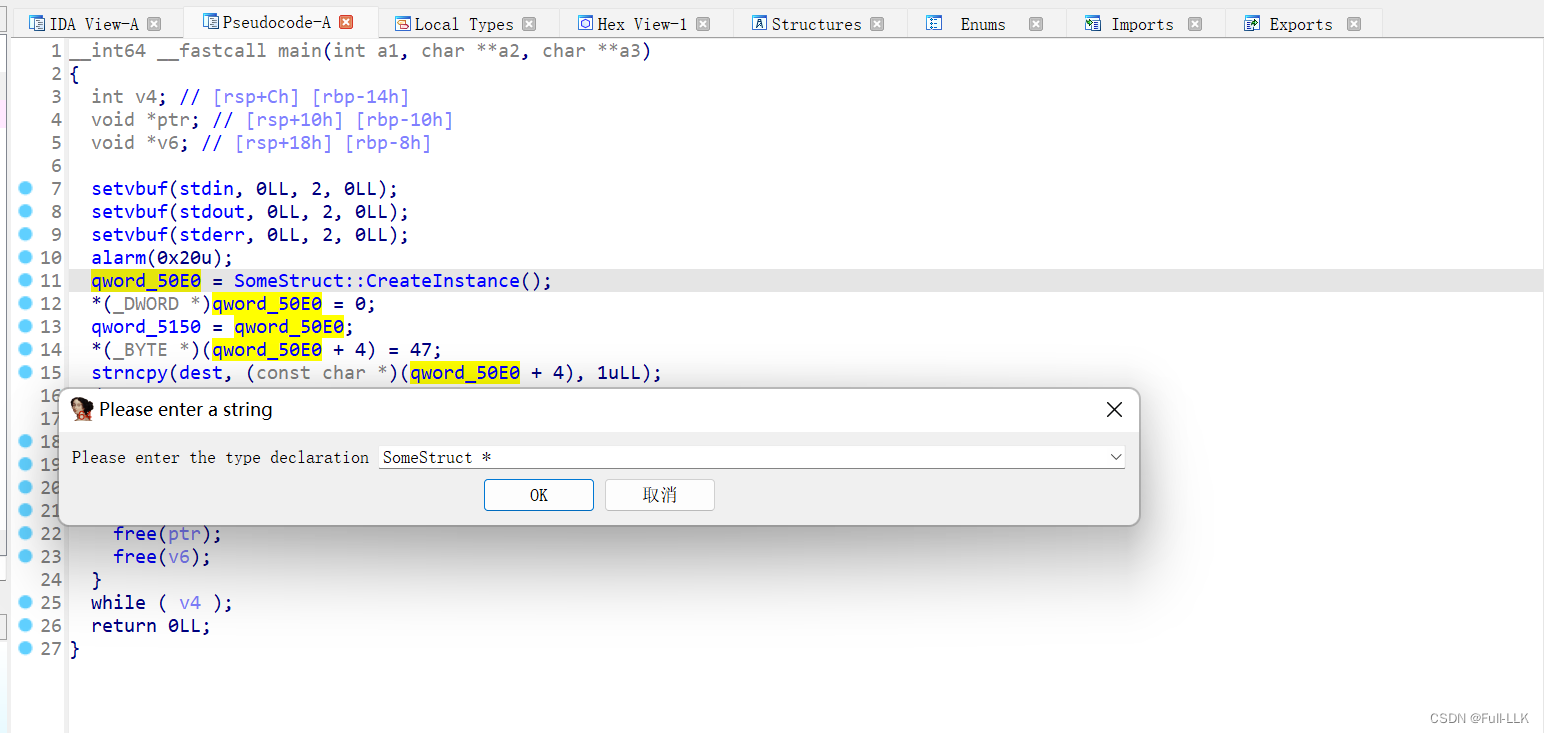
Task: Click the Enums tab icon
Action: click(x=934, y=24)
